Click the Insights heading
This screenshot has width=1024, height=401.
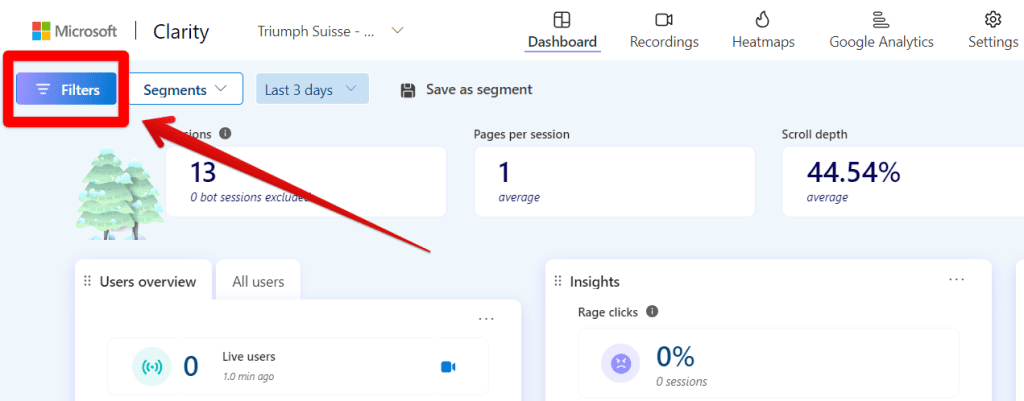(x=595, y=281)
